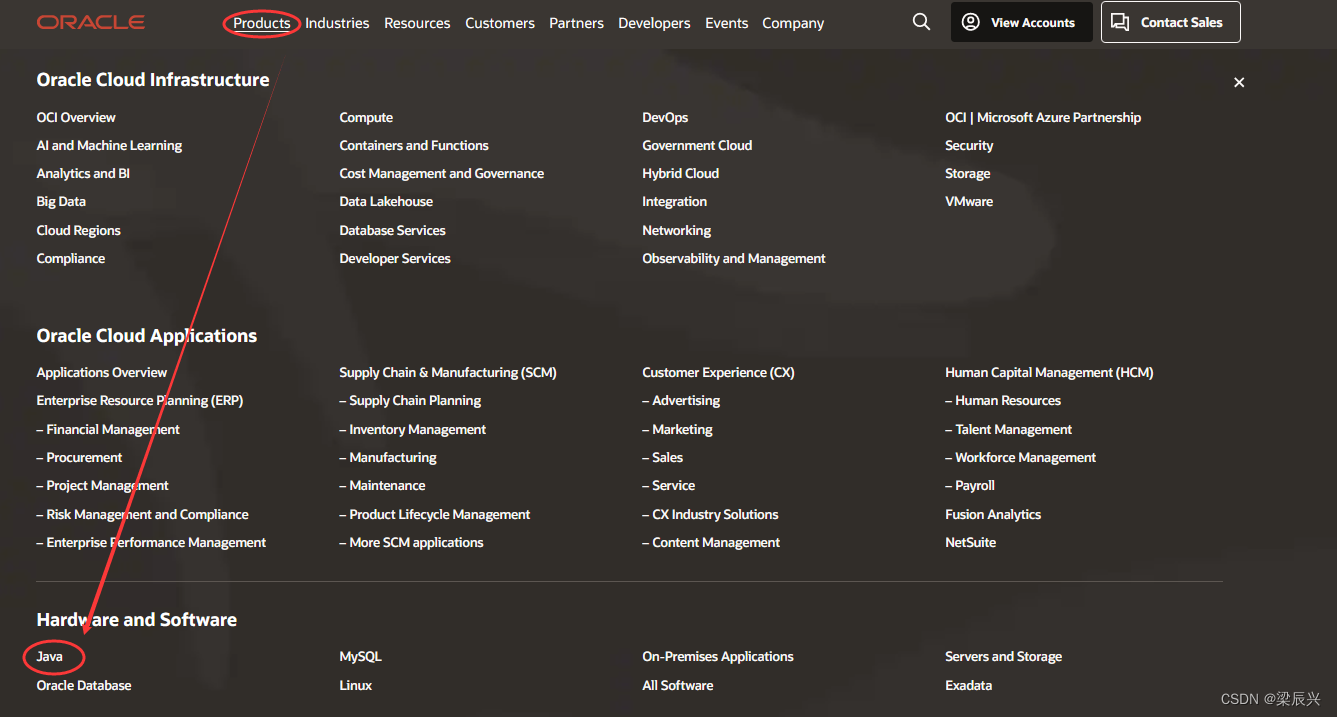Open the Oracle Cloud Infrastructure heading link
The width and height of the screenshot is (1337, 717).
coord(153,80)
